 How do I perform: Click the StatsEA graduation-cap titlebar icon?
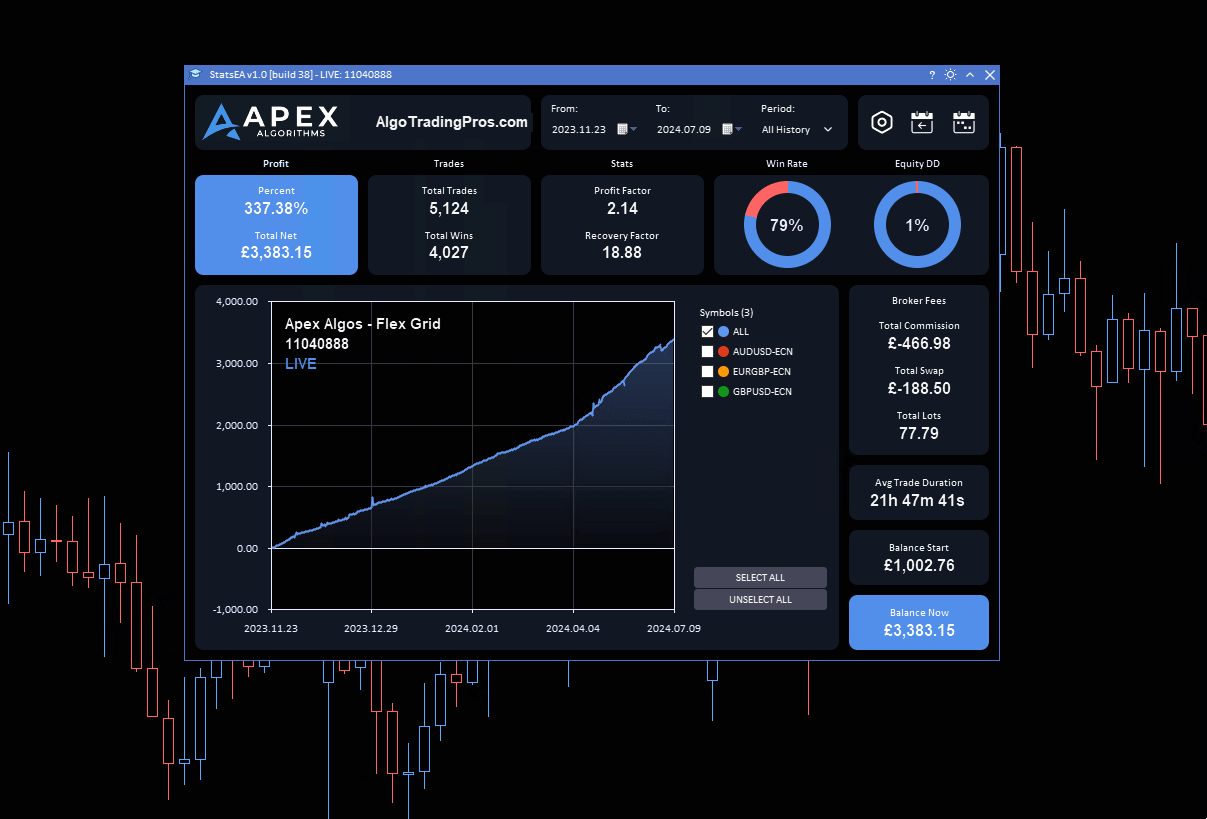pos(196,74)
